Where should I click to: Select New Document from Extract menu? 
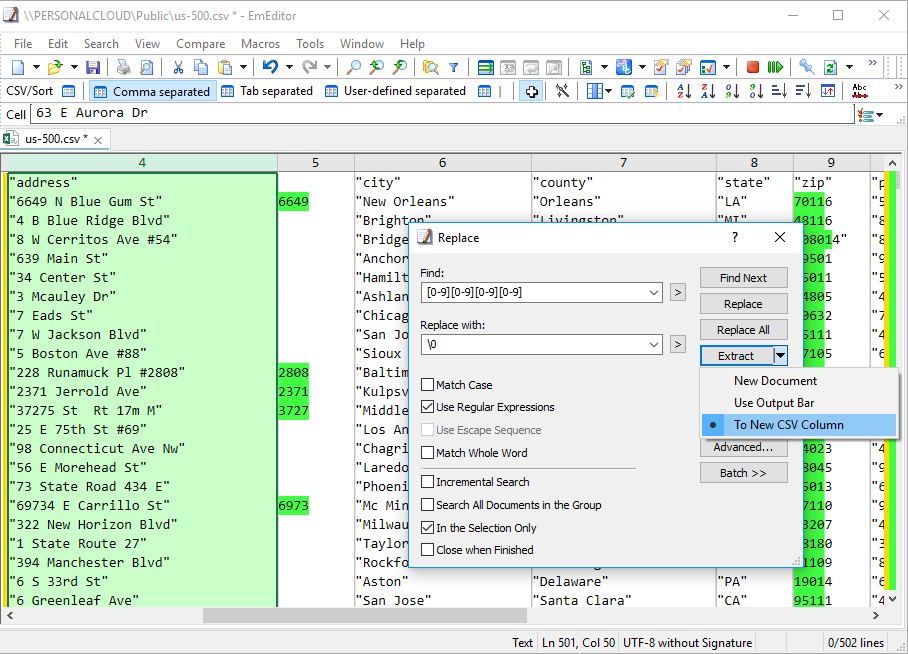(799, 381)
